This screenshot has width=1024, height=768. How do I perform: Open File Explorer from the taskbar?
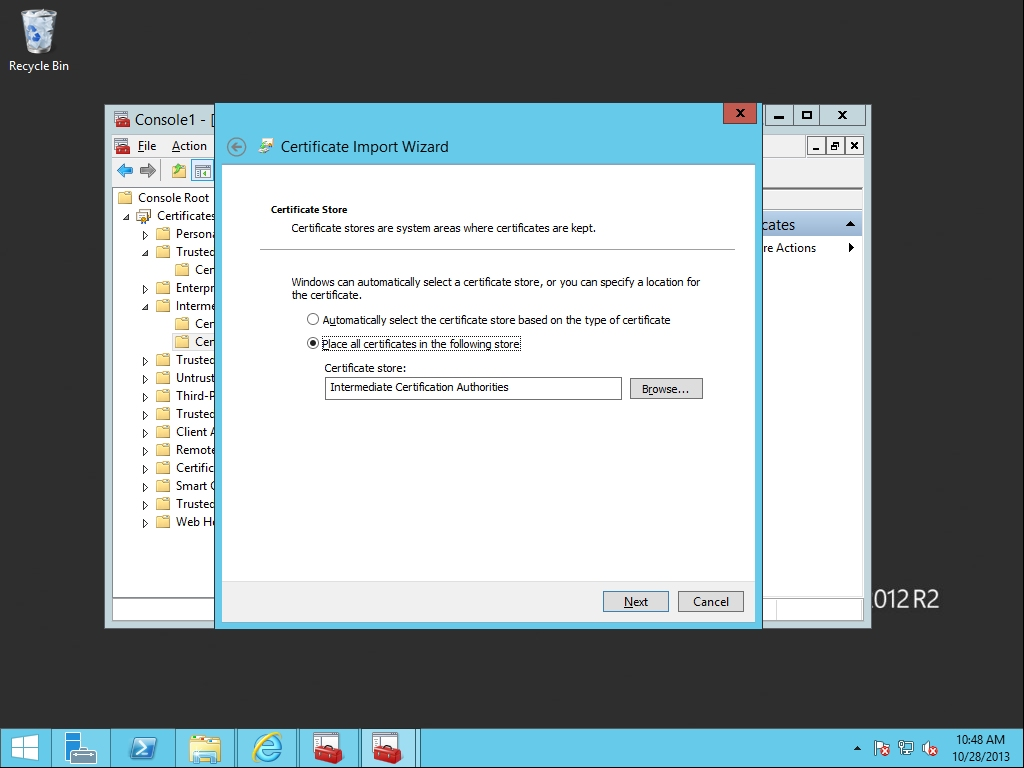click(205, 748)
